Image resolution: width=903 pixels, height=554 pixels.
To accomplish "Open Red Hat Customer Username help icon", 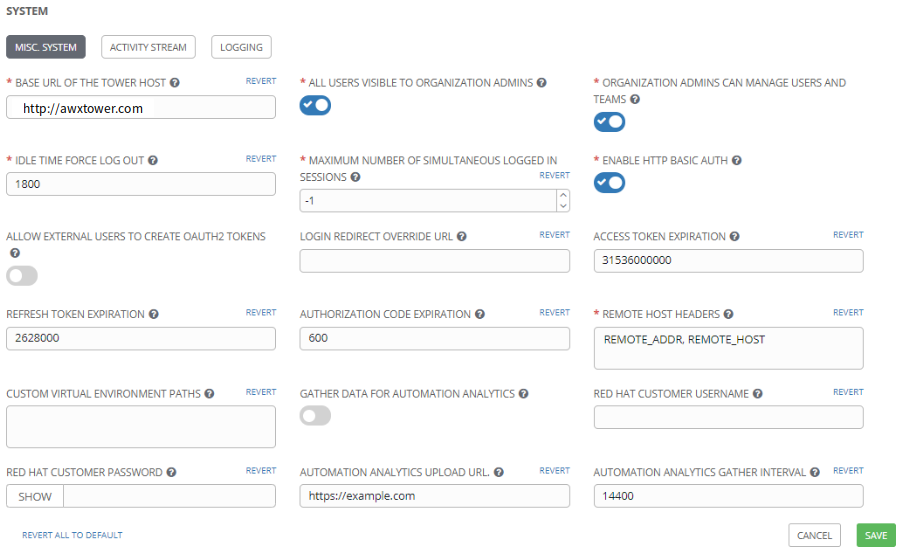I will coord(758,393).
